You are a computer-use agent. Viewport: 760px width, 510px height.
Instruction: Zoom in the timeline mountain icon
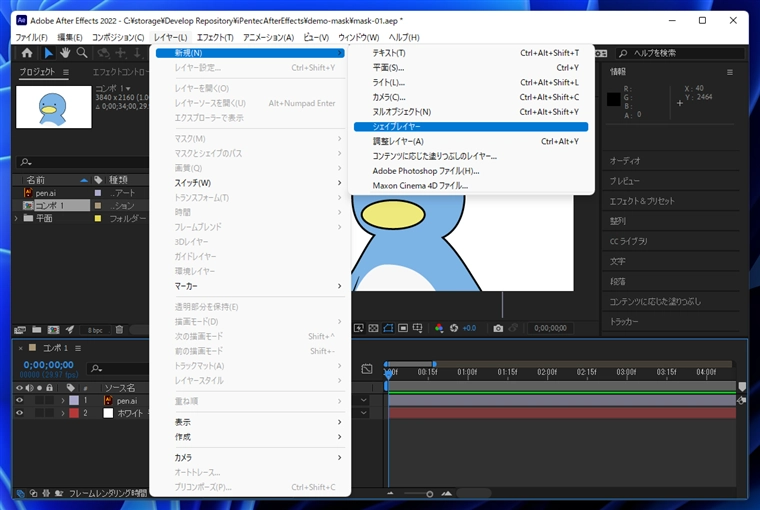(x=447, y=494)
